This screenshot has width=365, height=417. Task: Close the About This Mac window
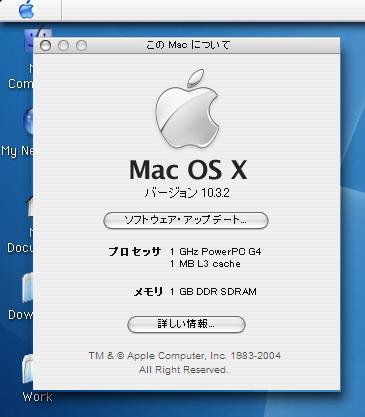pyautogui.click(x=46, y=45)
